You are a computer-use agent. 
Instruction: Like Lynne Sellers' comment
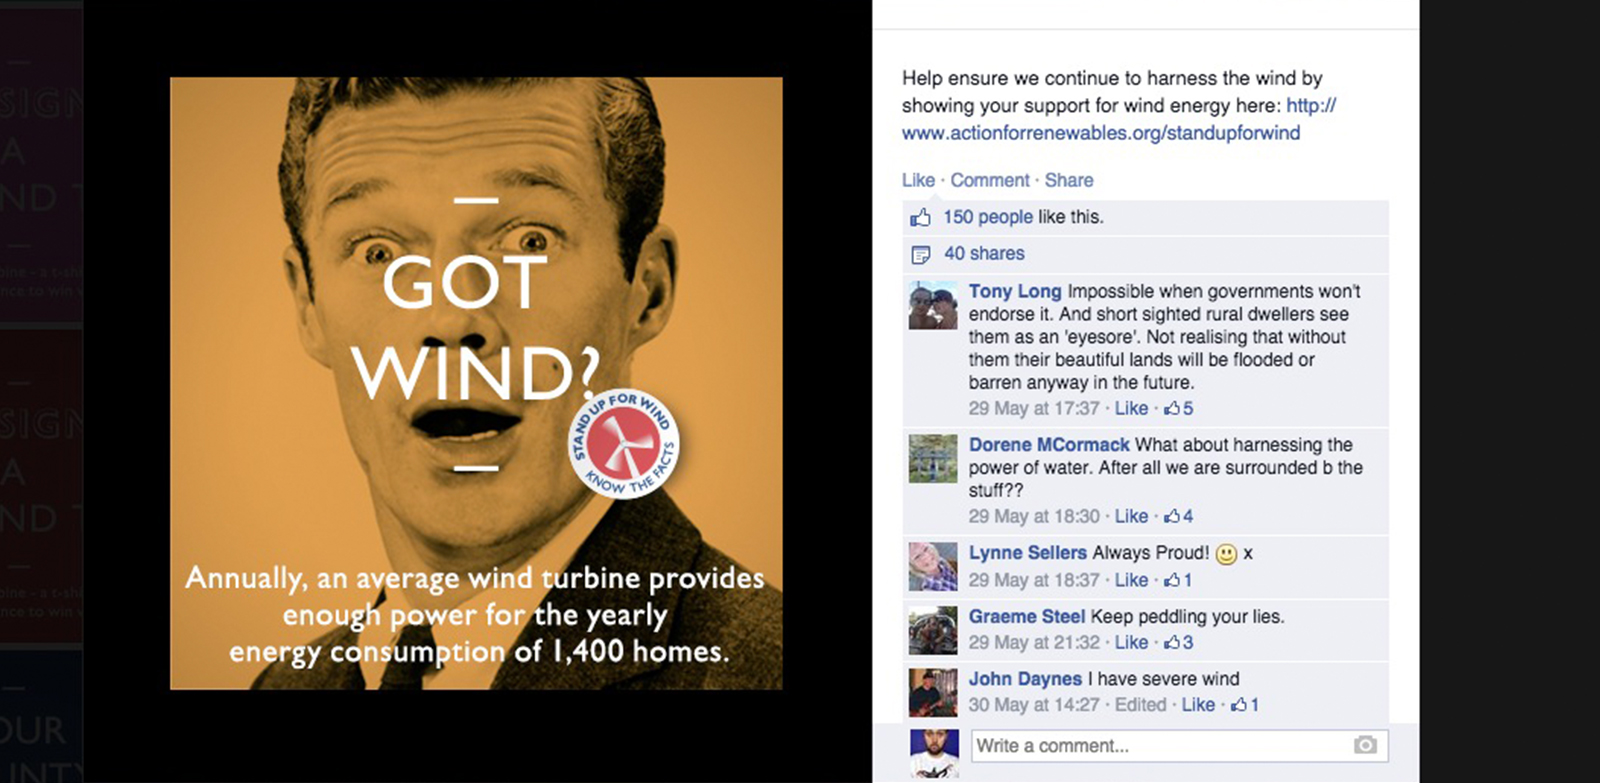[1131, 580]
